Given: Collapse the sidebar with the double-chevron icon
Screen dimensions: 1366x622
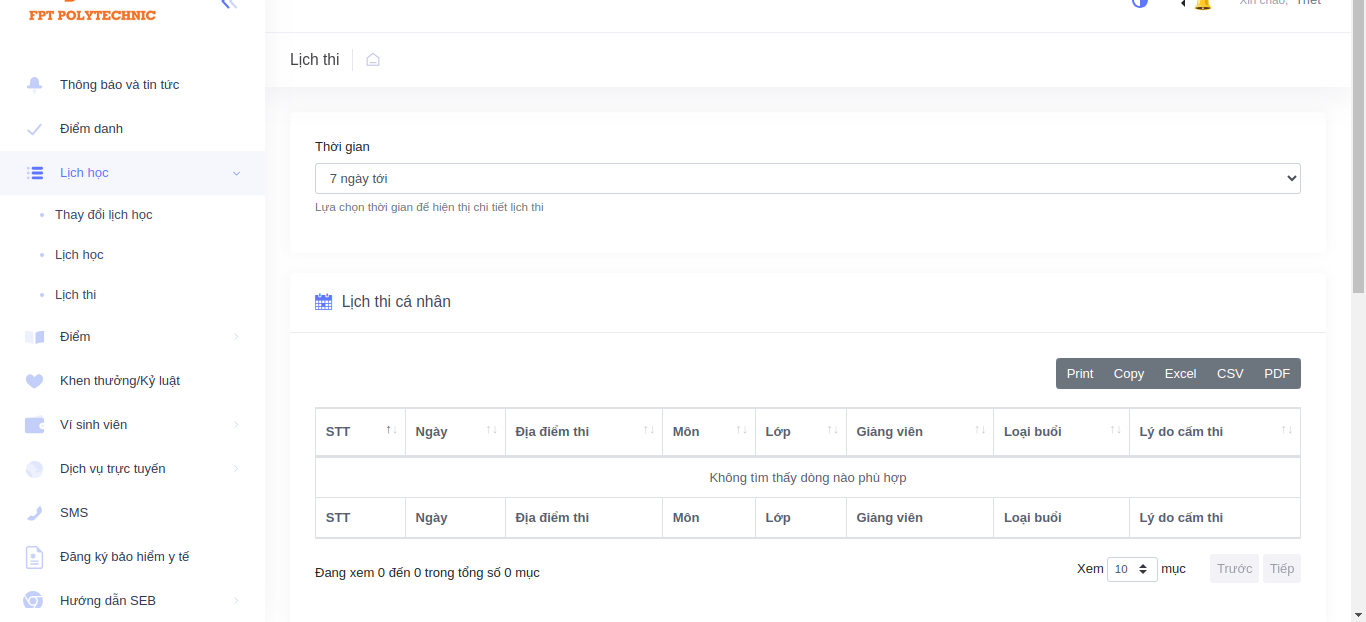Looking at the screenshot, I should pos(229,4).
